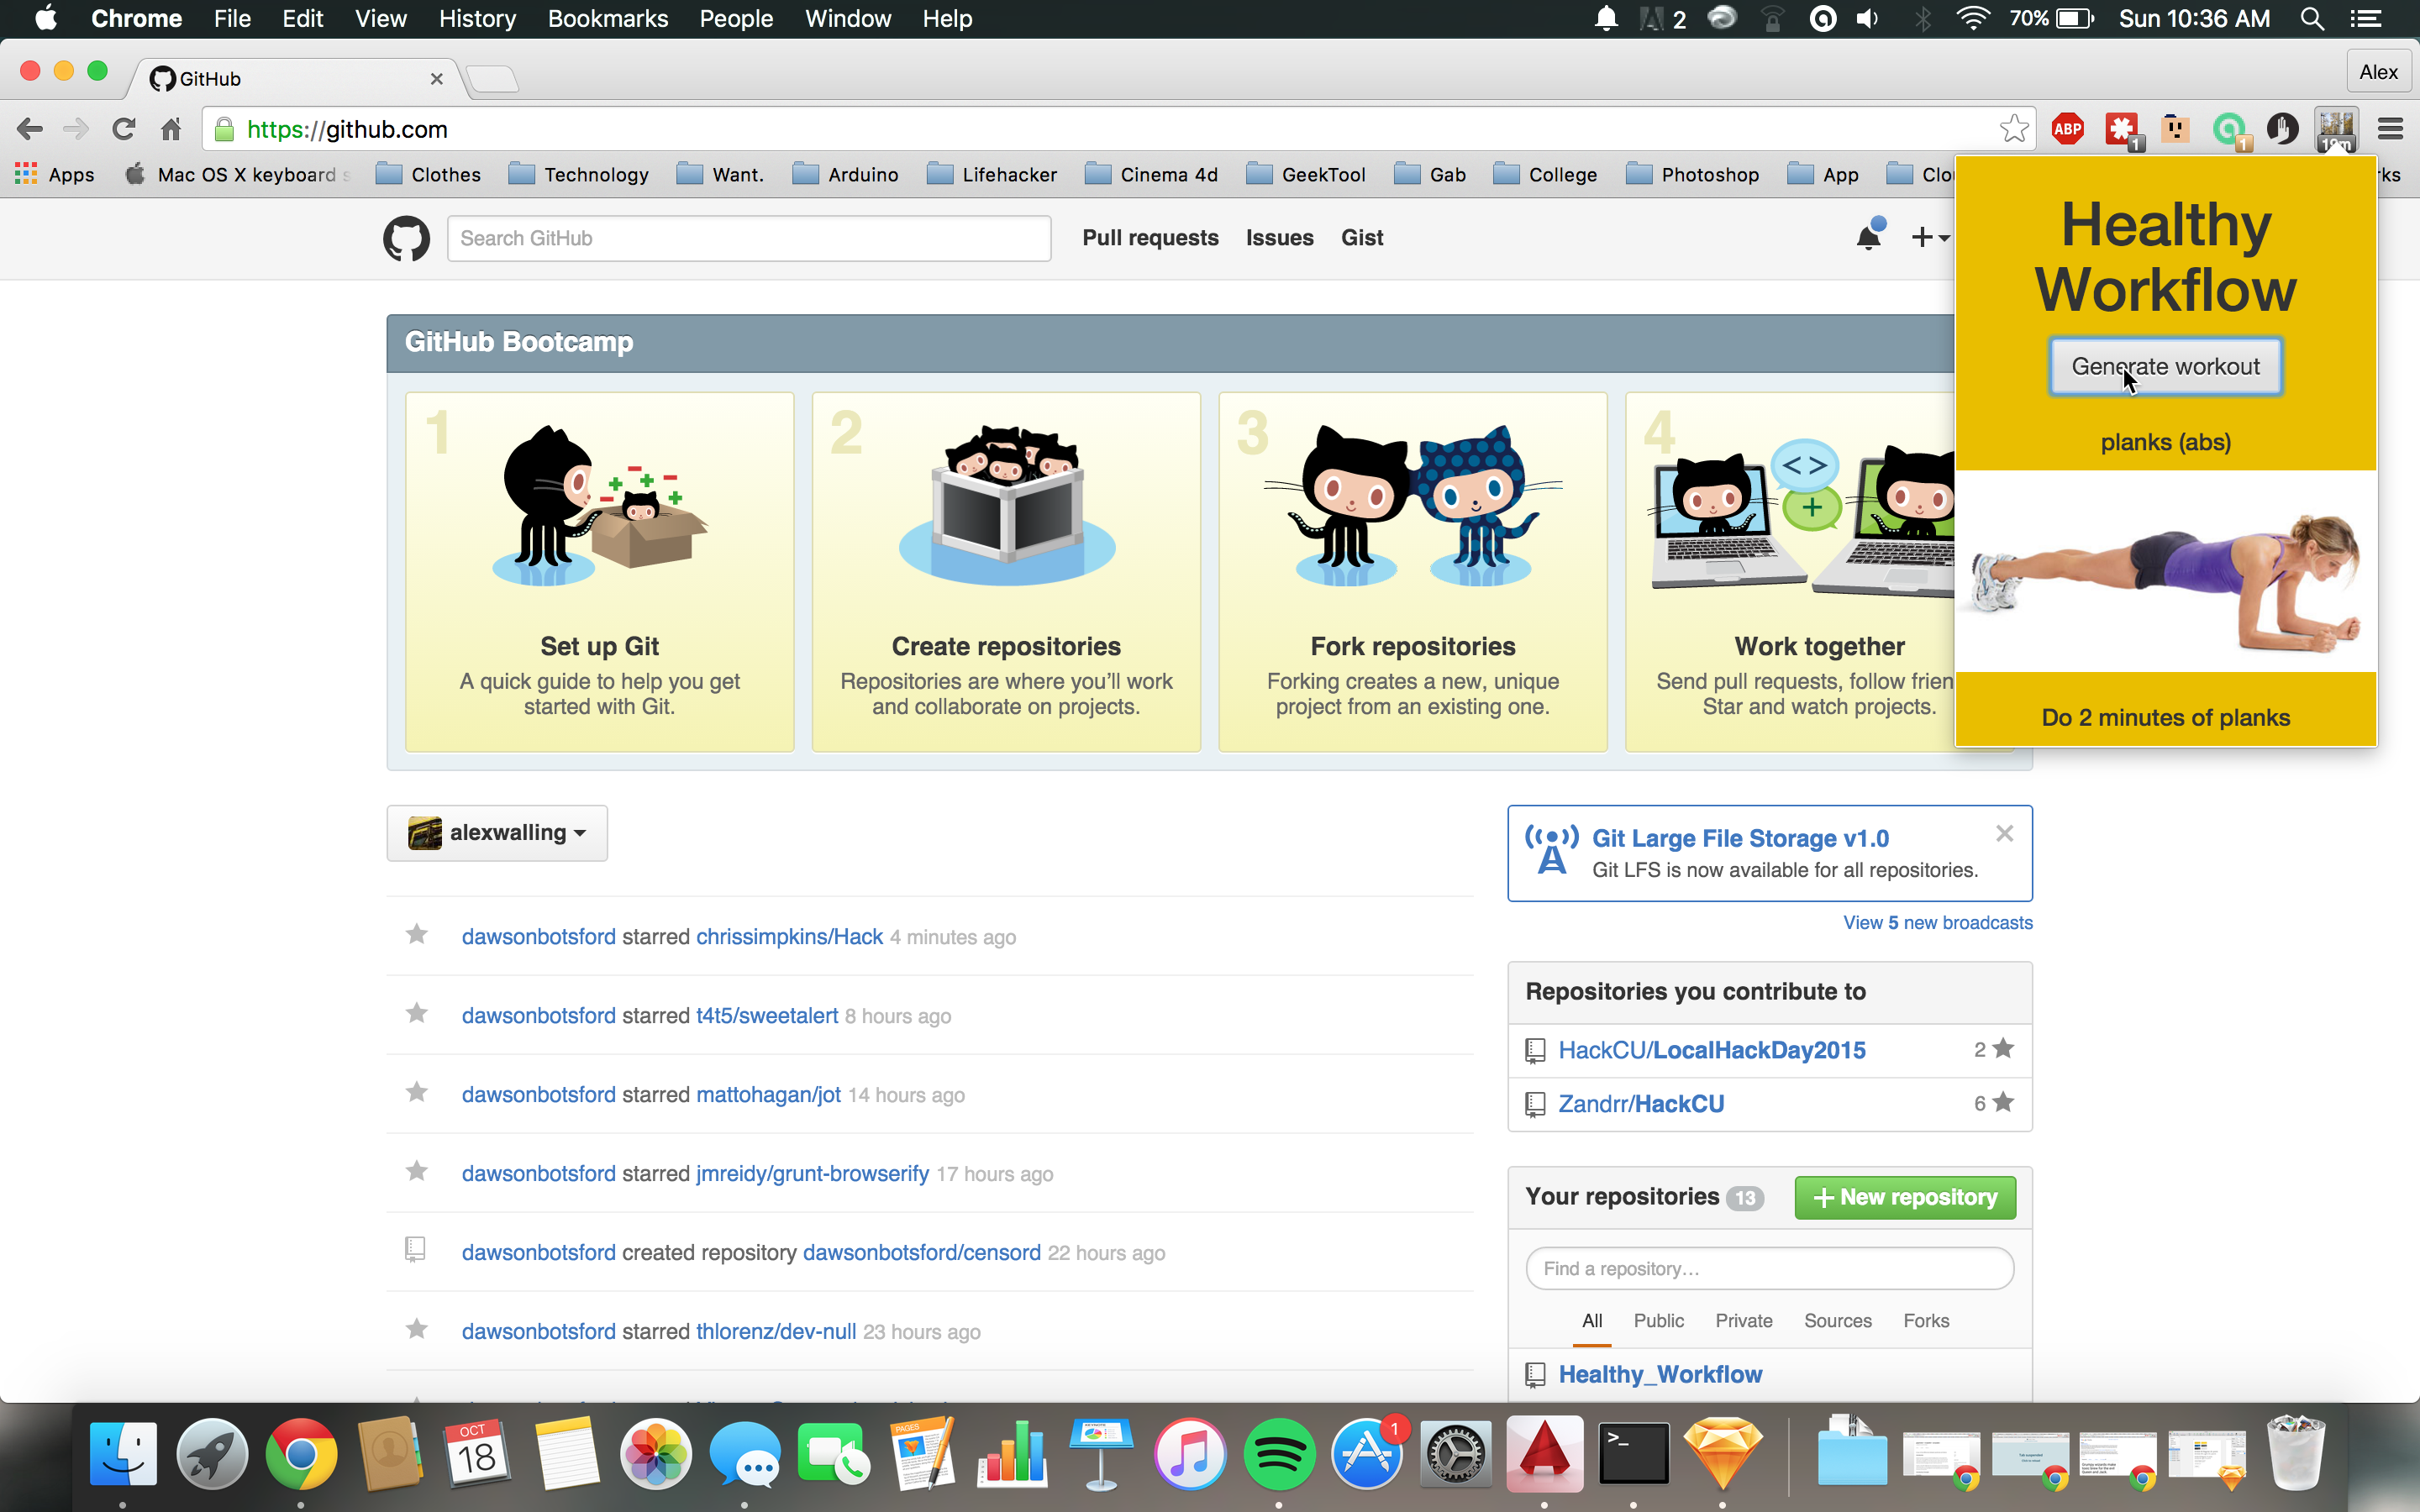The width and height of the screenshot is (2420, 1512).
Task: Click the New repository button
Action: point(1905,1197)
